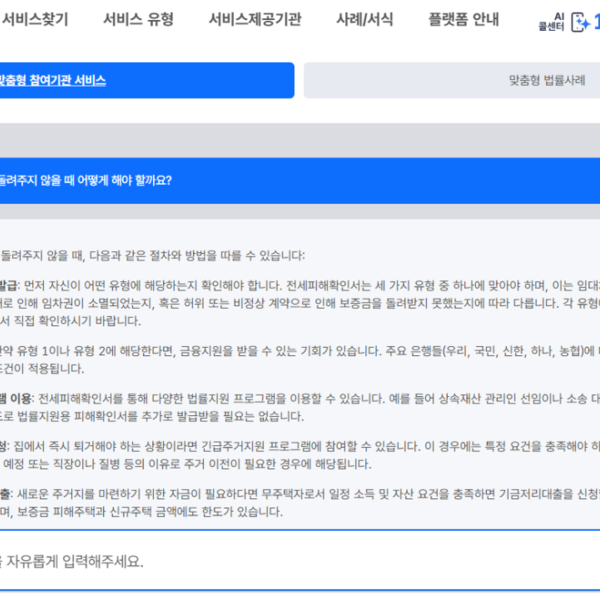Viewport: 600px width, 600px height.
Task: Click the paragraph listing 우리, 국민, 신한 banks
Action: [300, 360]
